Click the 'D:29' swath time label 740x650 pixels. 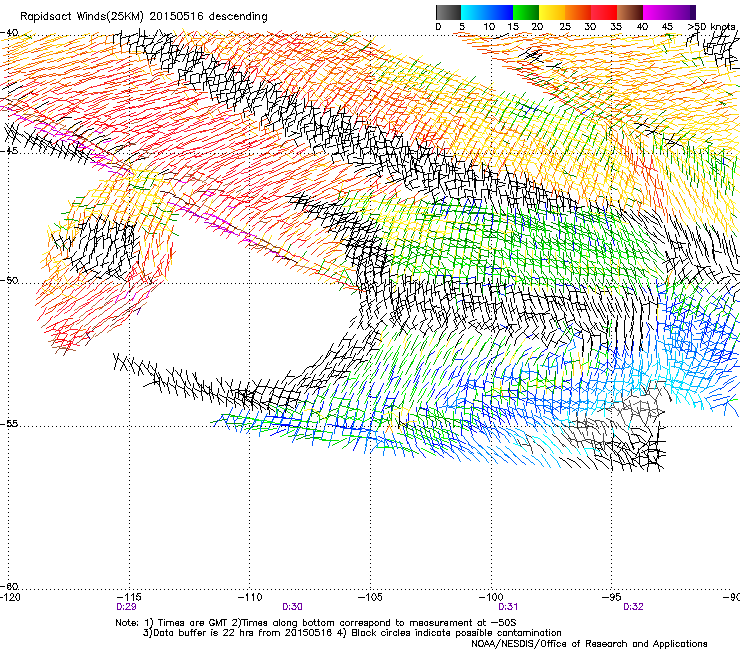pyautogui.click(x=126, y=607)
